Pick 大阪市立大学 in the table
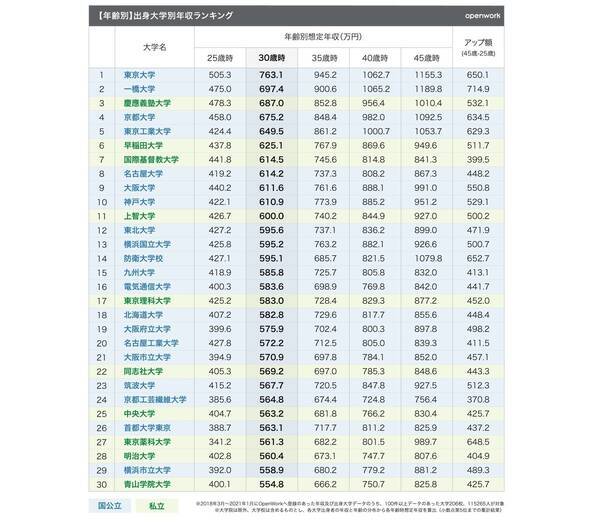This screenshot has height=523, width=600. pos(147,357)
